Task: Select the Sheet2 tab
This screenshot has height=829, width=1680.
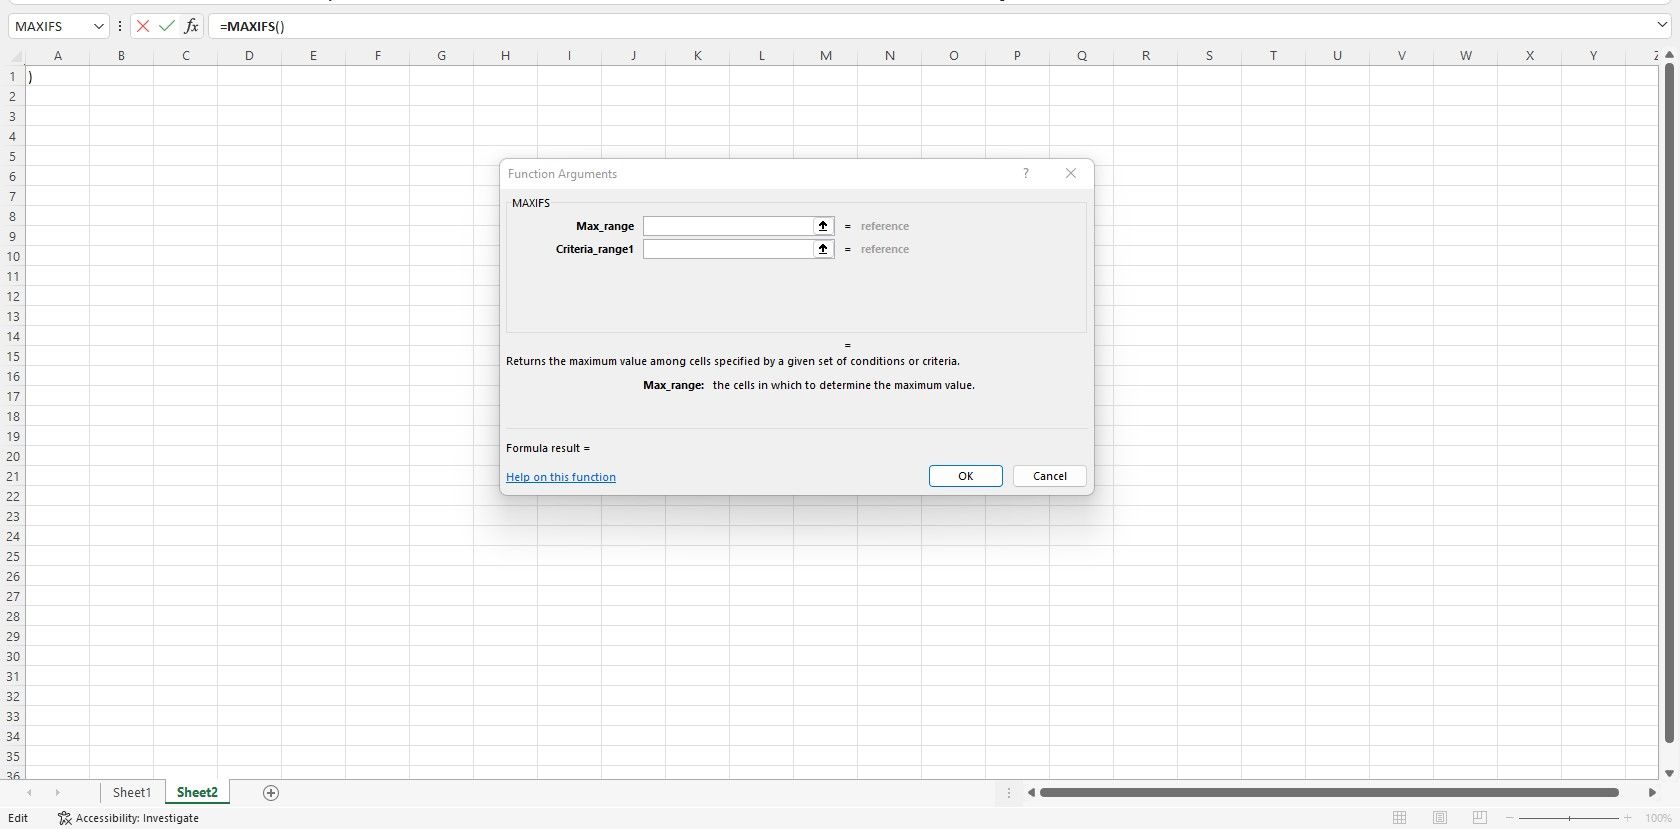Action: (197, 793)
